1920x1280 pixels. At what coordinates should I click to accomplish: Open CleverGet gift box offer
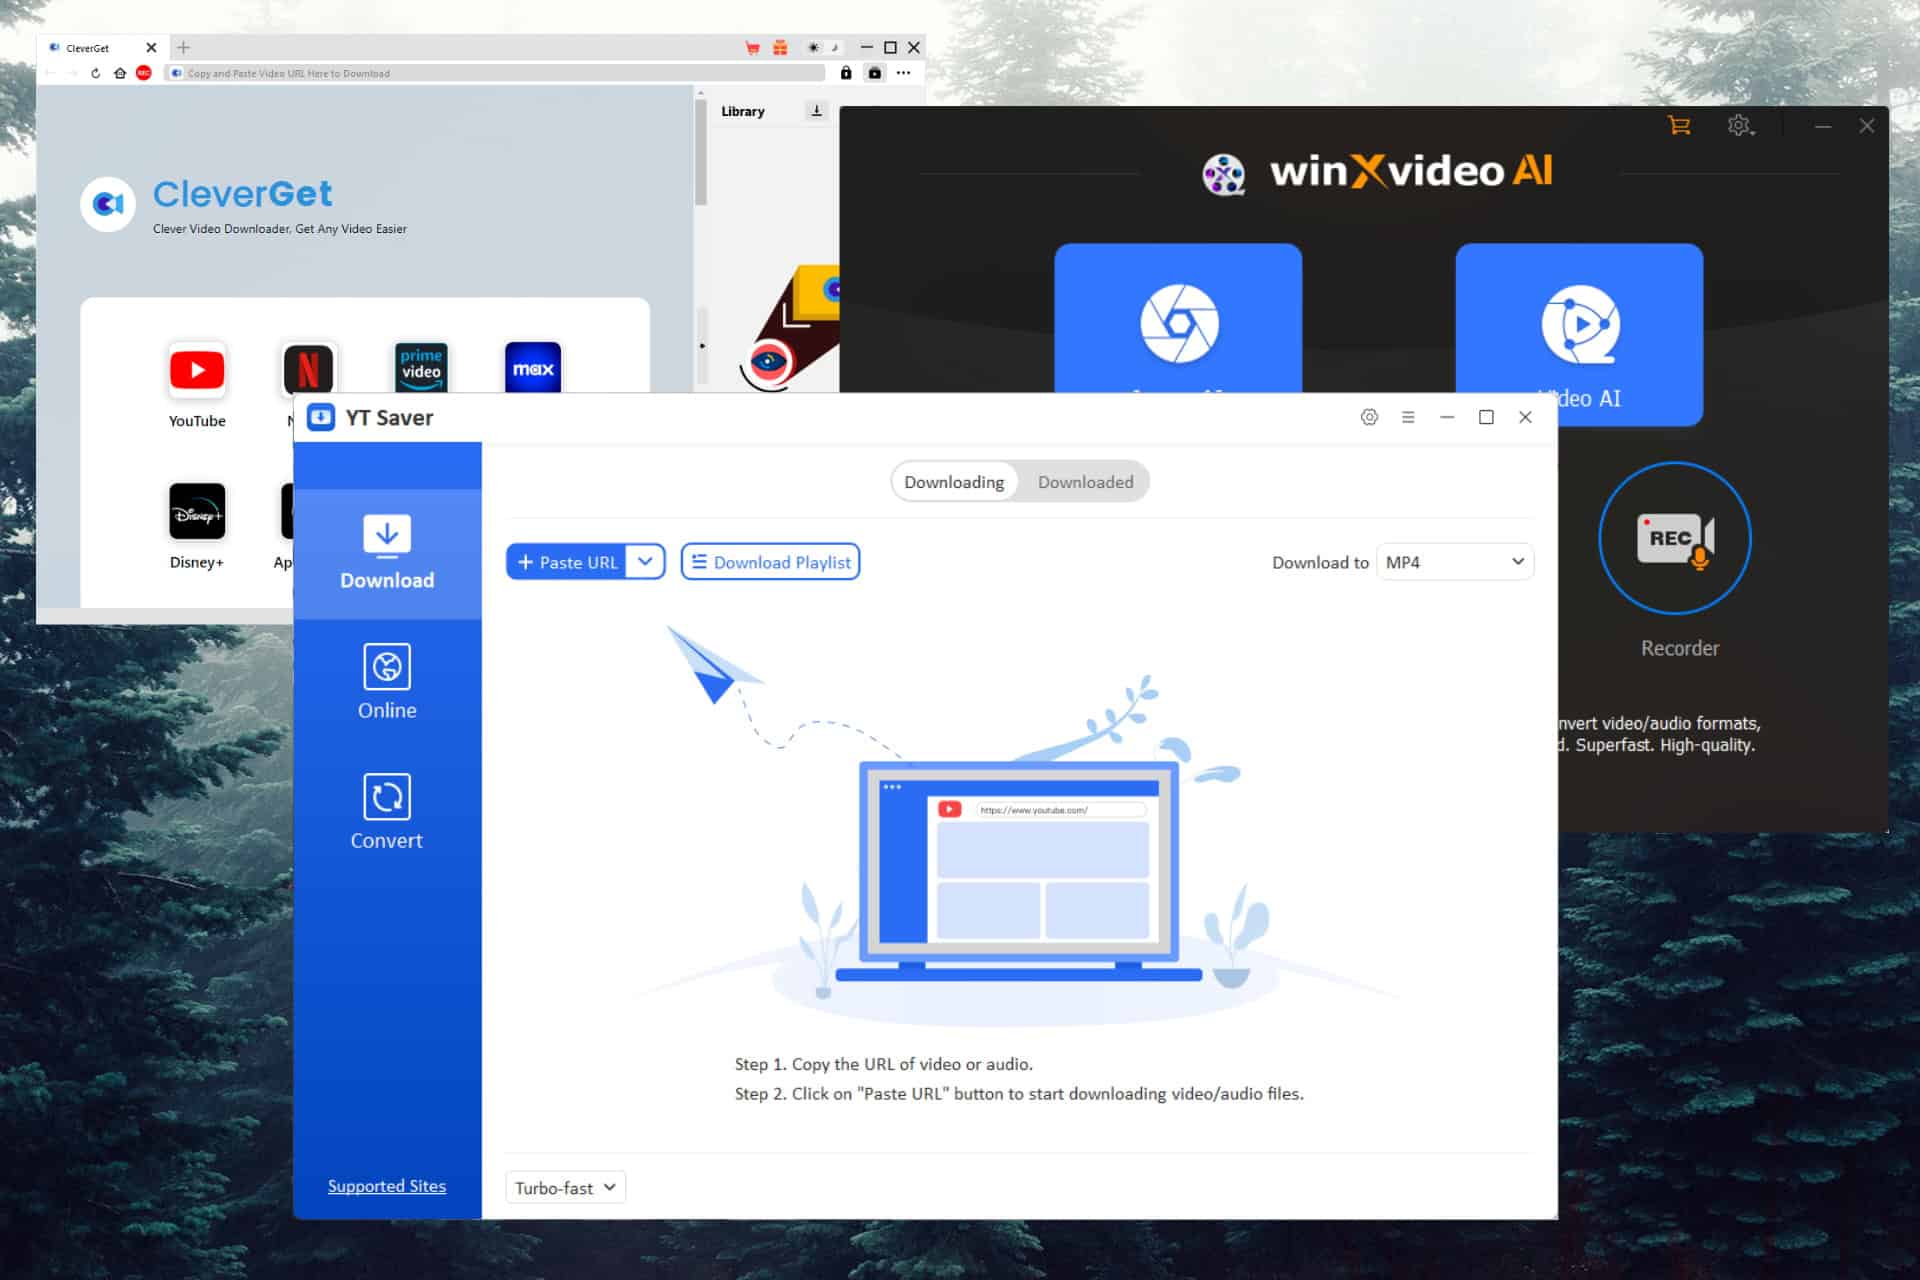coord(780,47)
